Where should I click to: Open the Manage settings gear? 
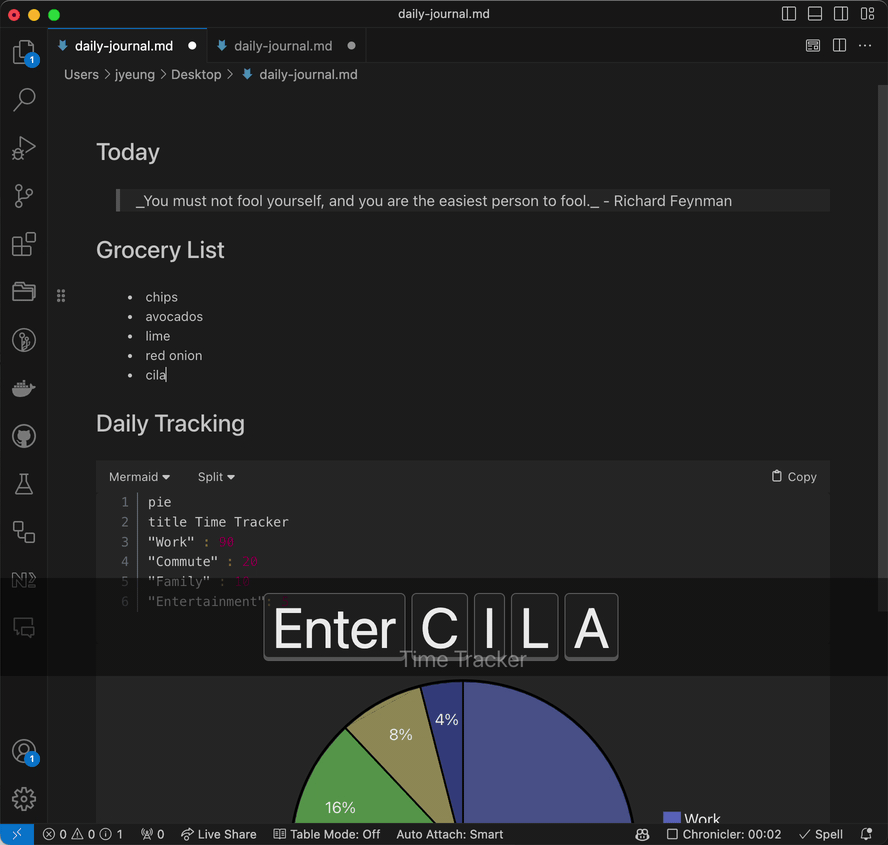(24, 799)
